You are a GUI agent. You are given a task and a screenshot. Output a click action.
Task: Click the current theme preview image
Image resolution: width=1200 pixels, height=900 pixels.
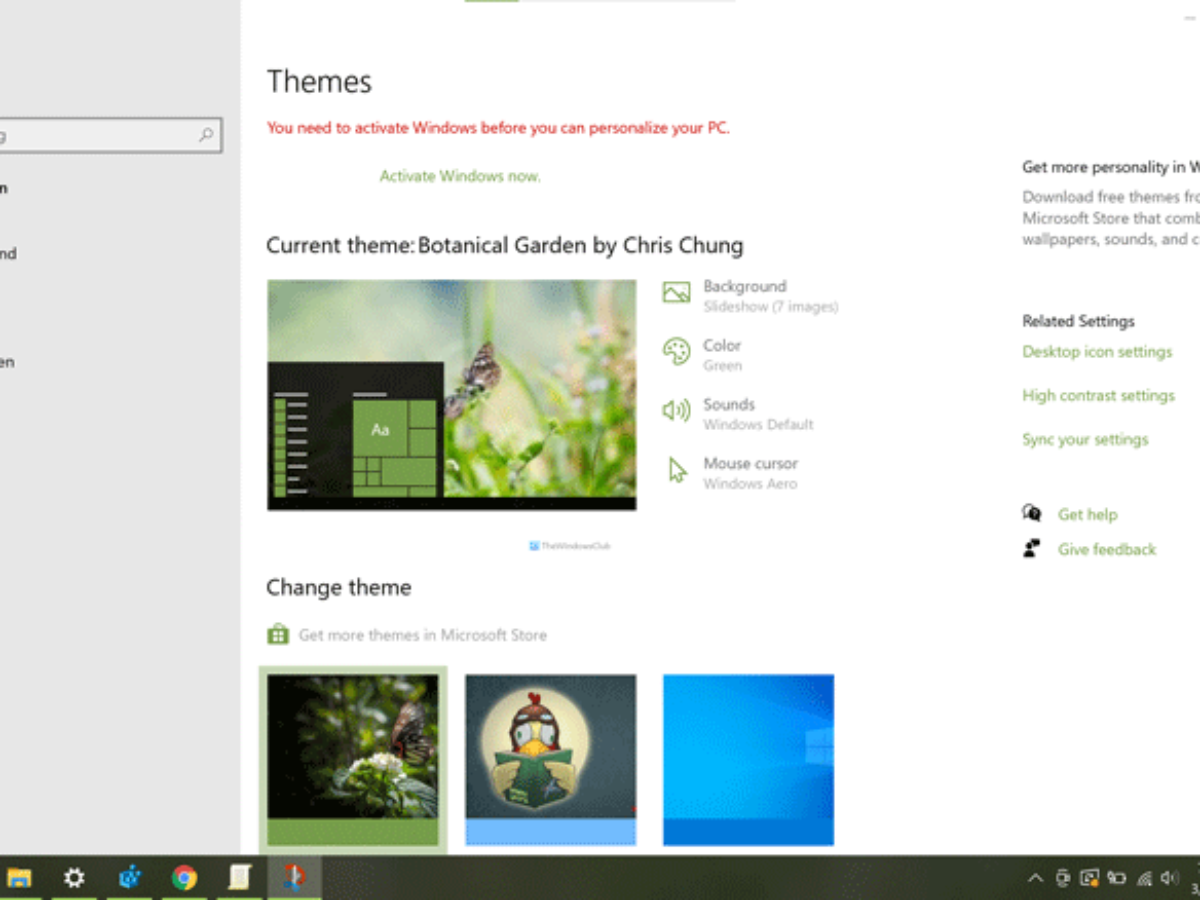[452, 395]
